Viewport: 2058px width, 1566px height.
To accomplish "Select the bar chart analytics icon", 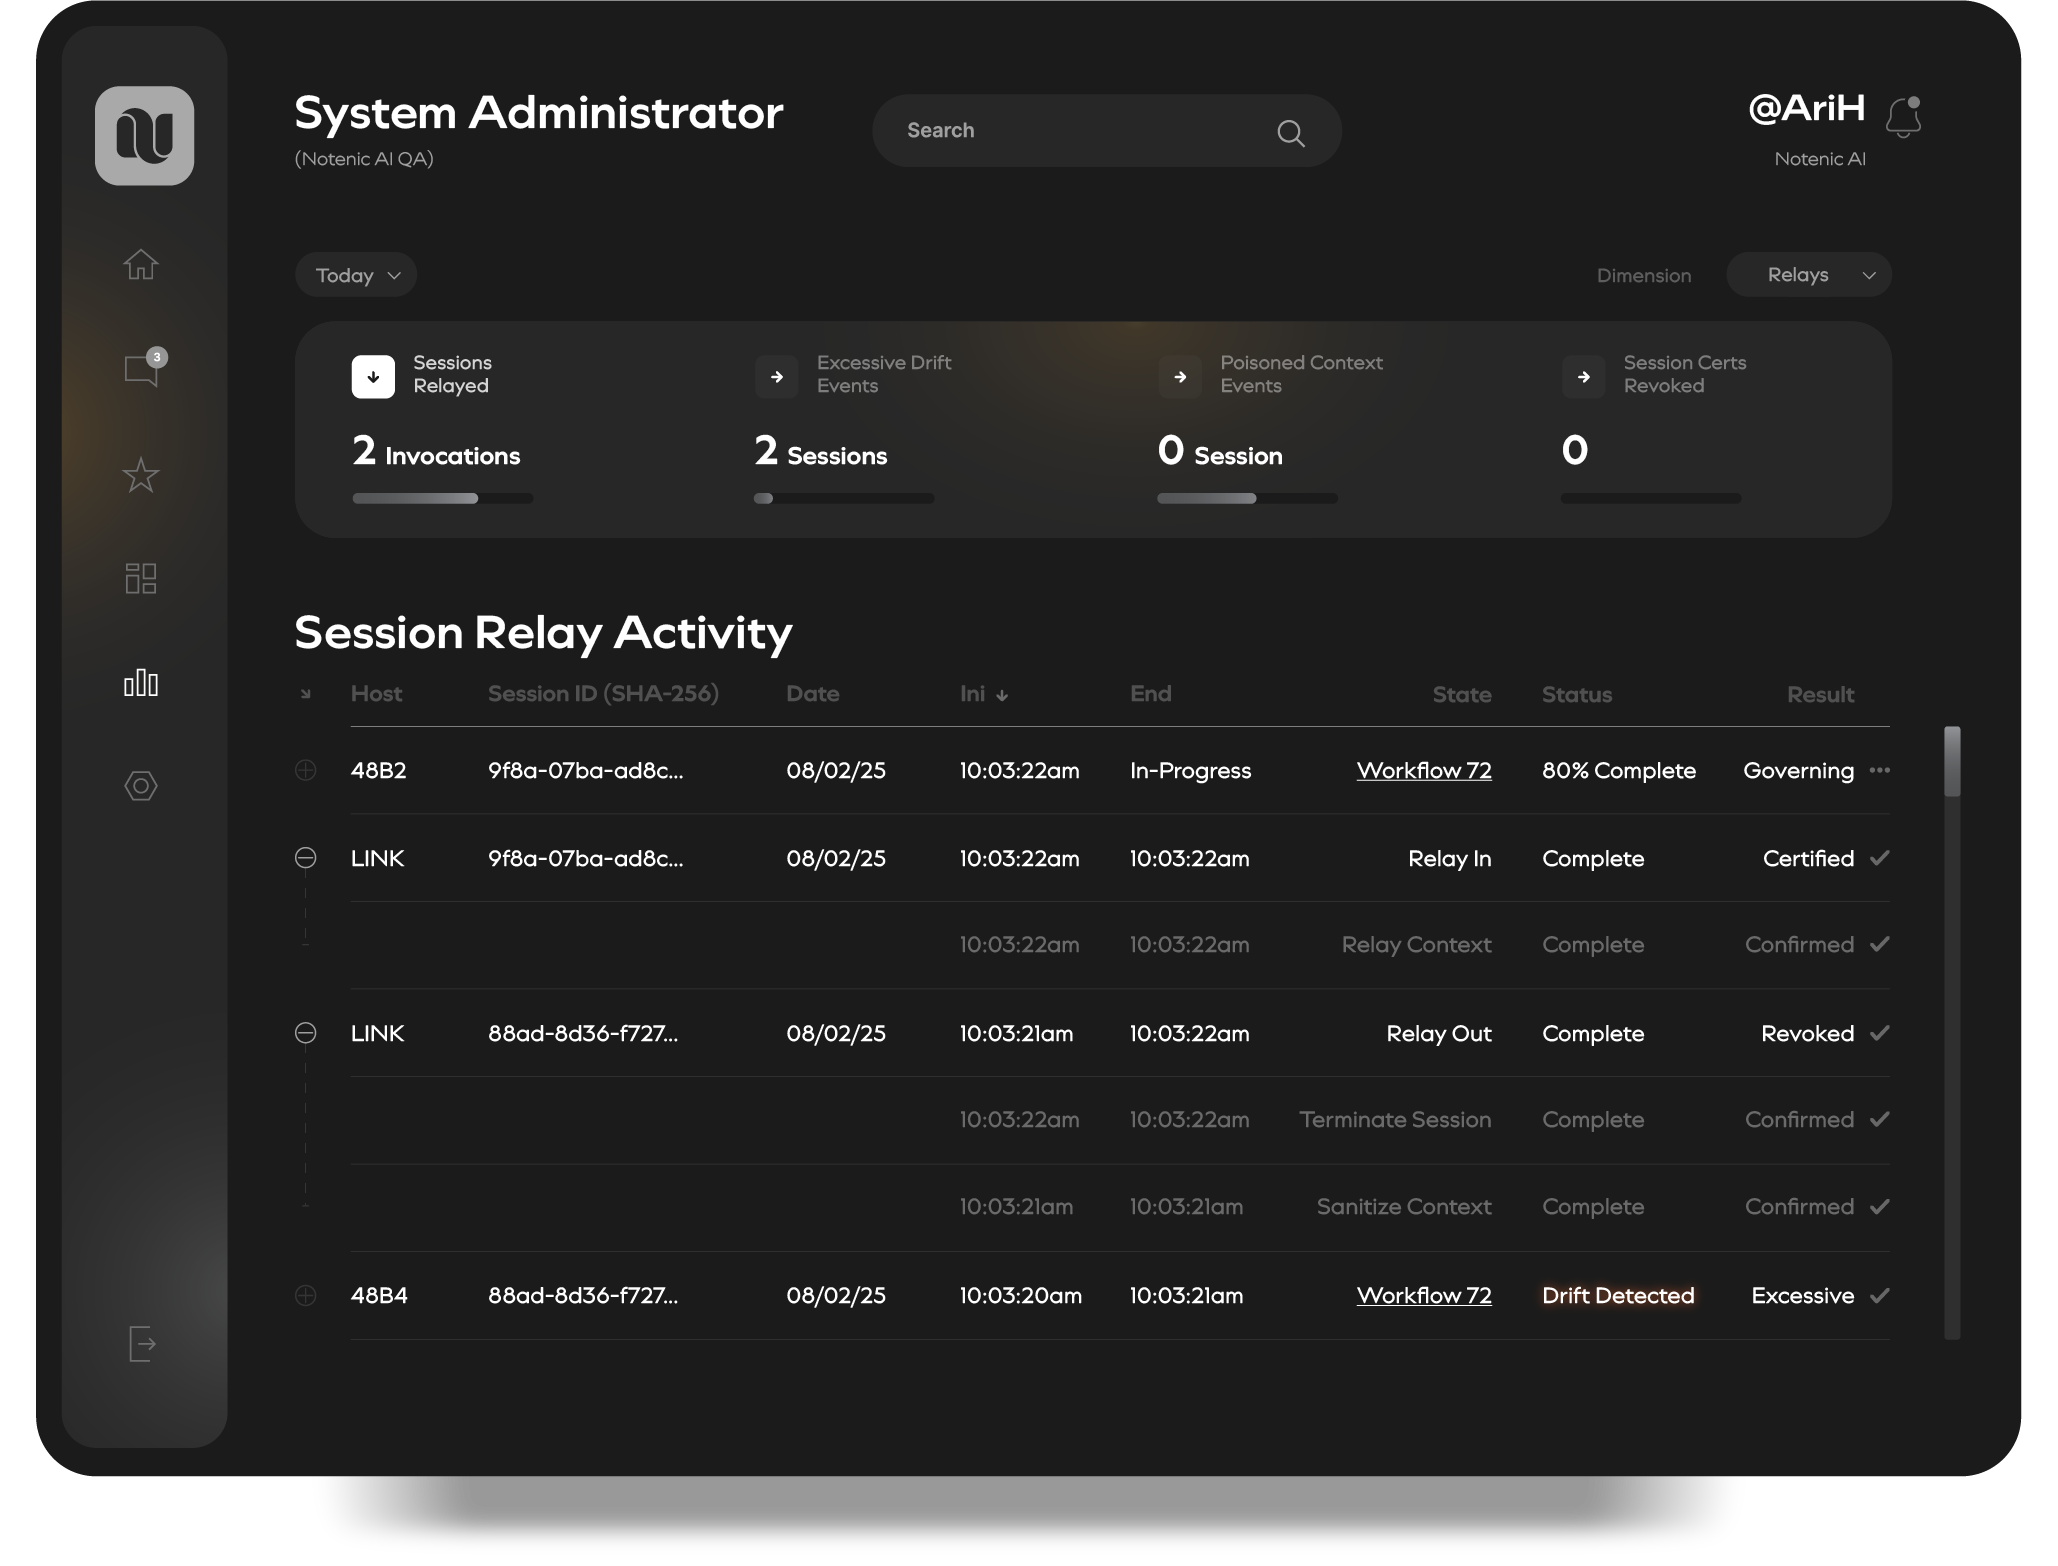I will coord(141,683).
